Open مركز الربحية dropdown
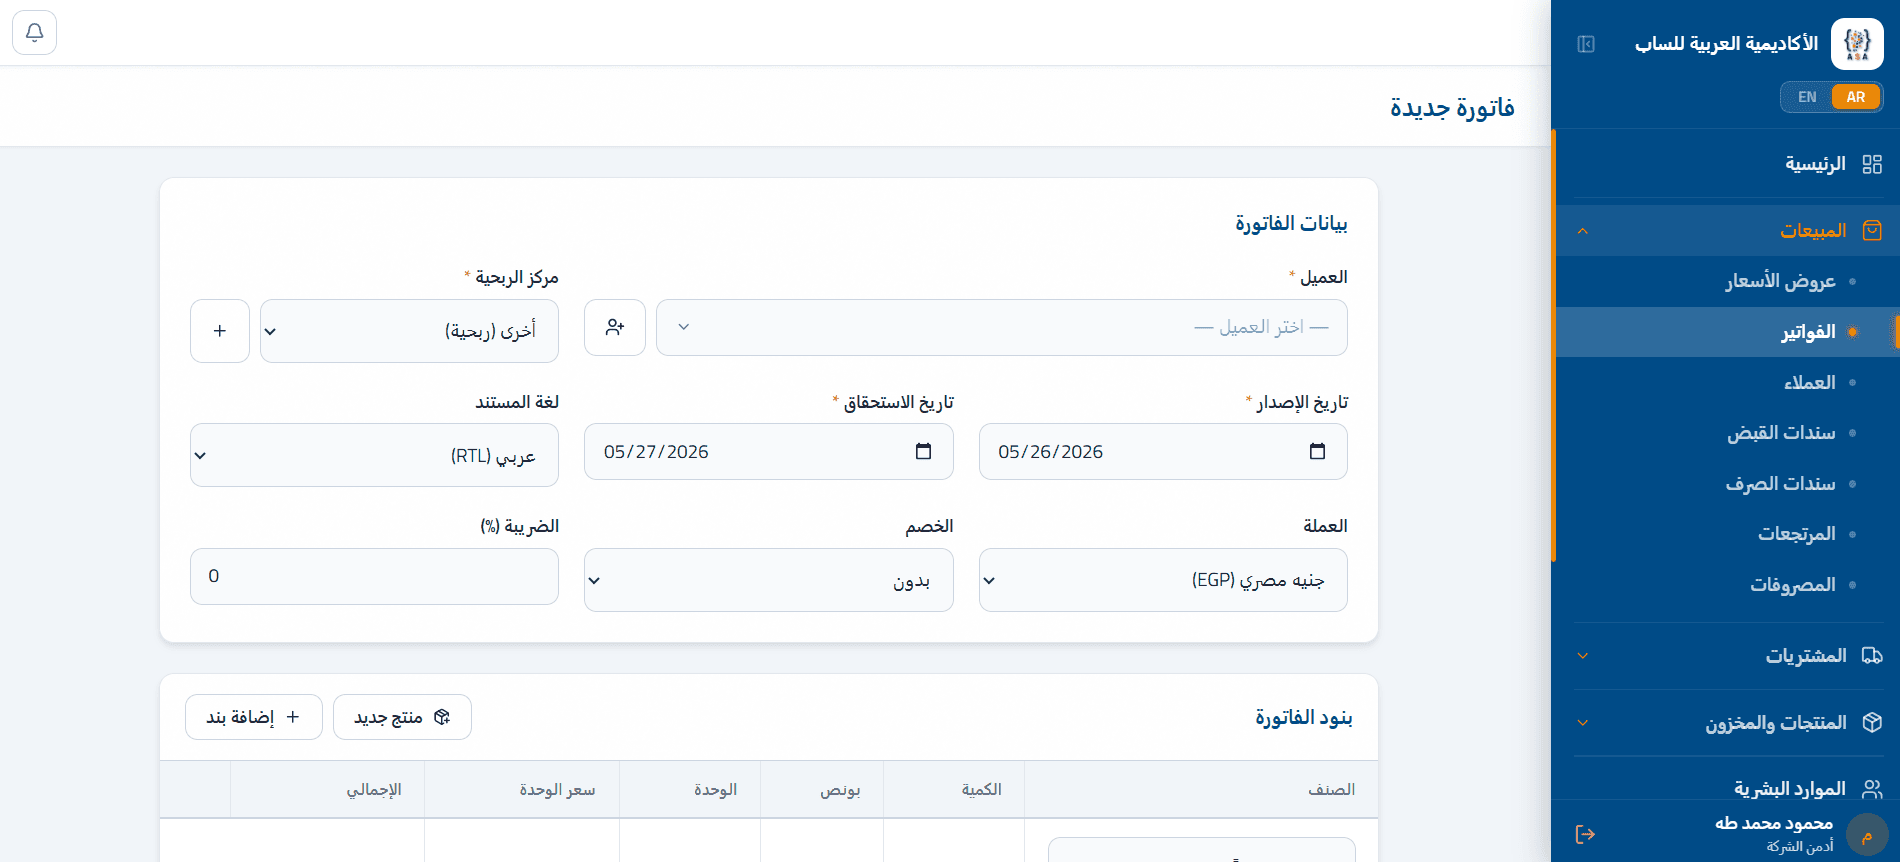 point(409,331)
